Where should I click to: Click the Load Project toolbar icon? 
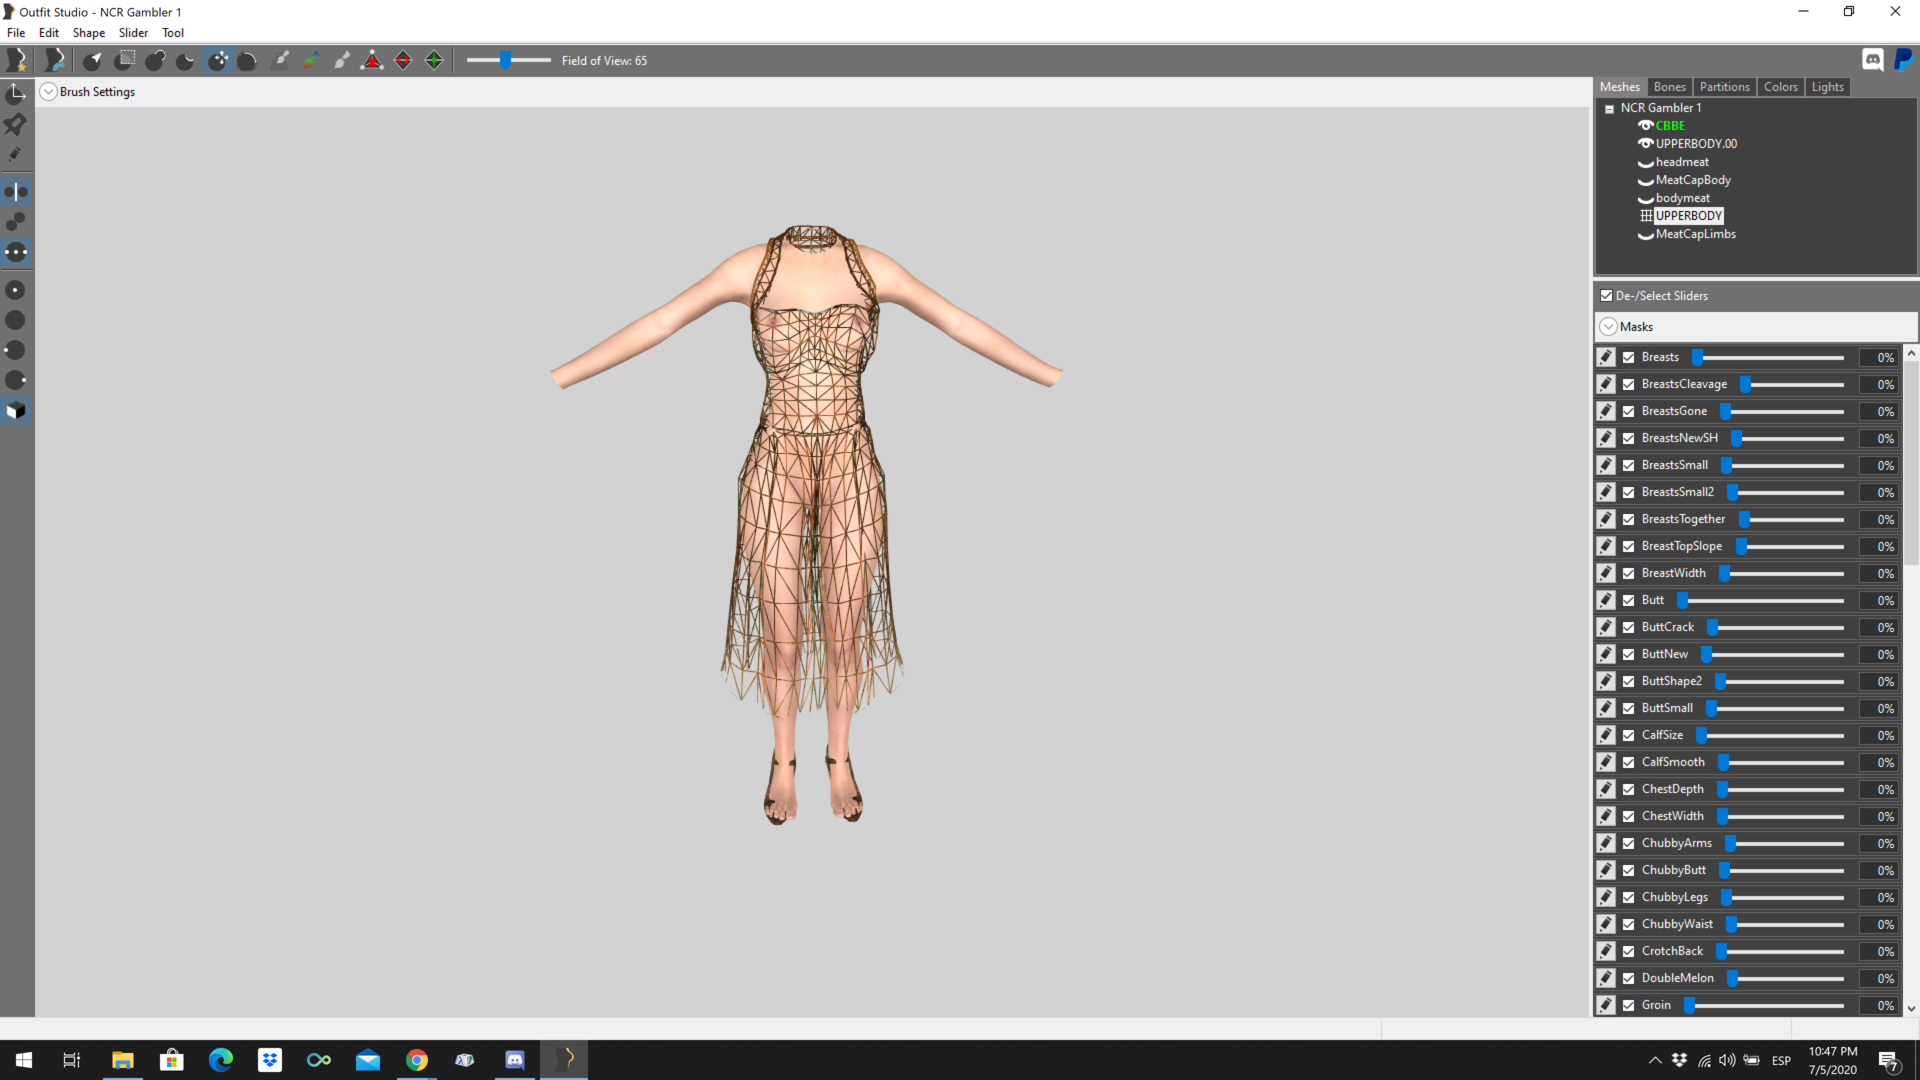55,60
